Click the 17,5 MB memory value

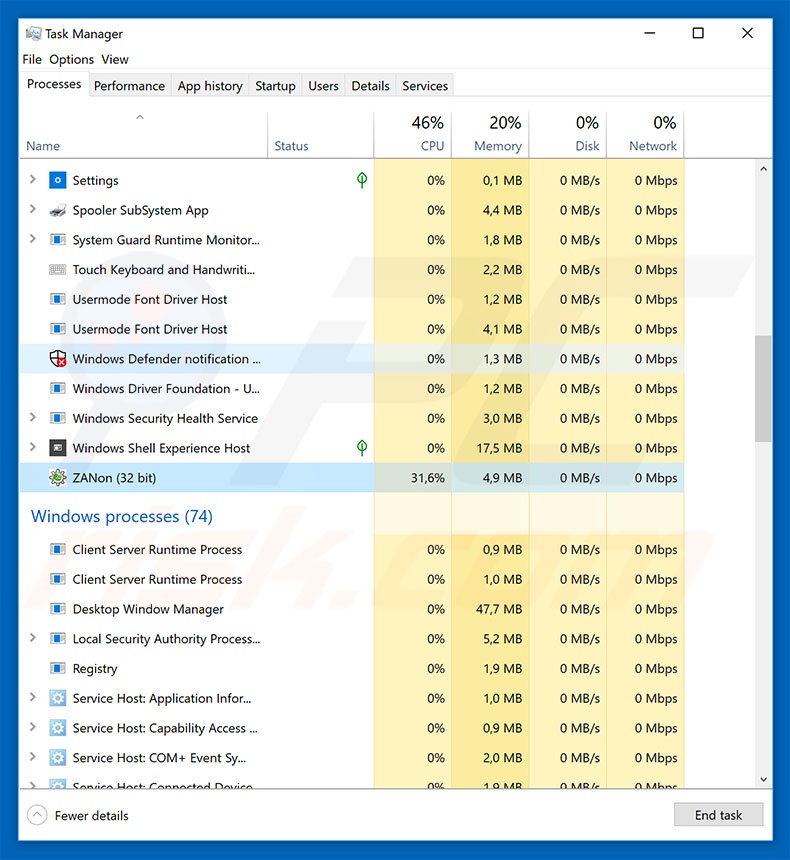pyautogui.click(x=499, y=448)
